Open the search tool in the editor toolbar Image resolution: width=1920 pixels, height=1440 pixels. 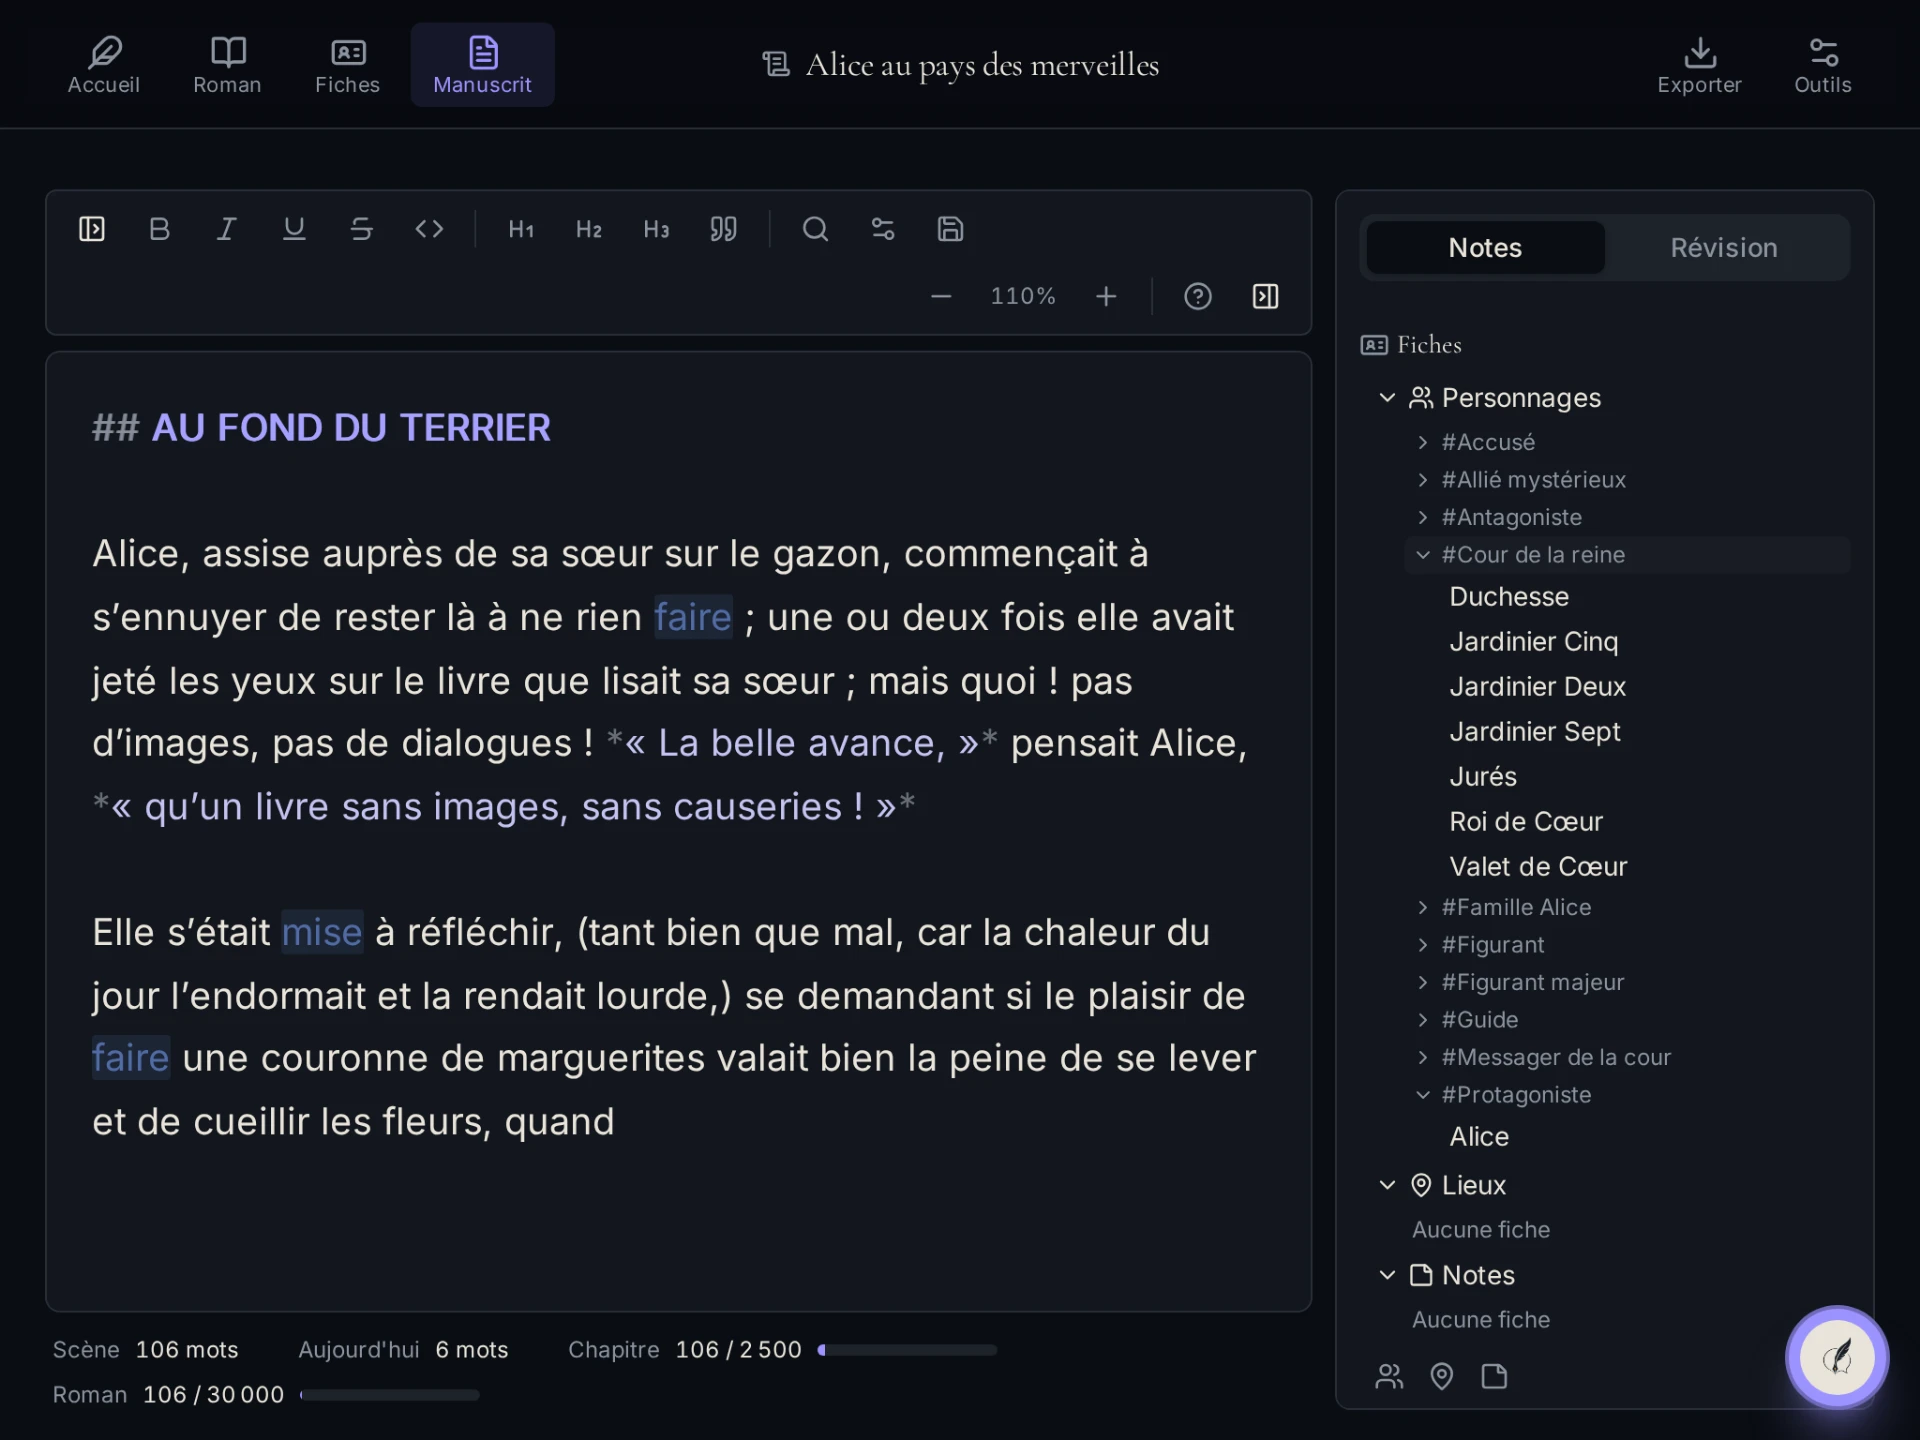pyautogui.click(x=815, y=229)
